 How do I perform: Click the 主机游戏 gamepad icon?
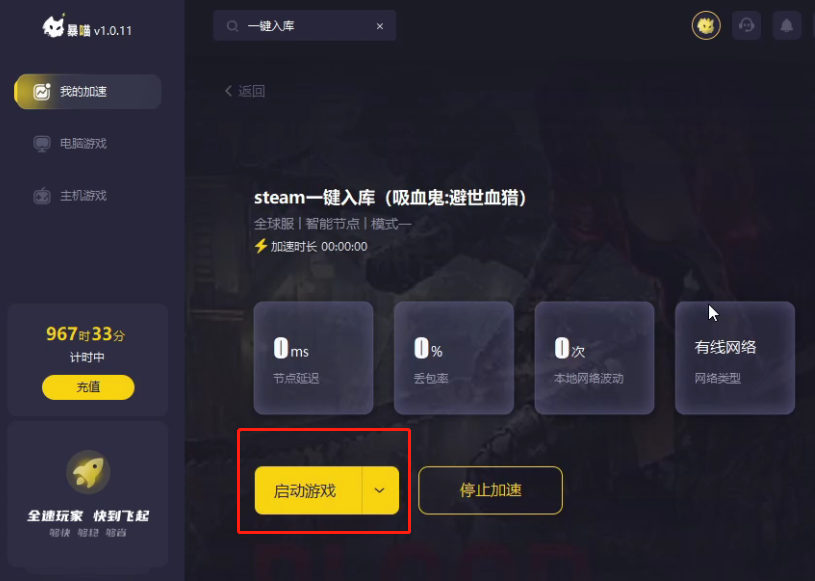tap(42, 196)
